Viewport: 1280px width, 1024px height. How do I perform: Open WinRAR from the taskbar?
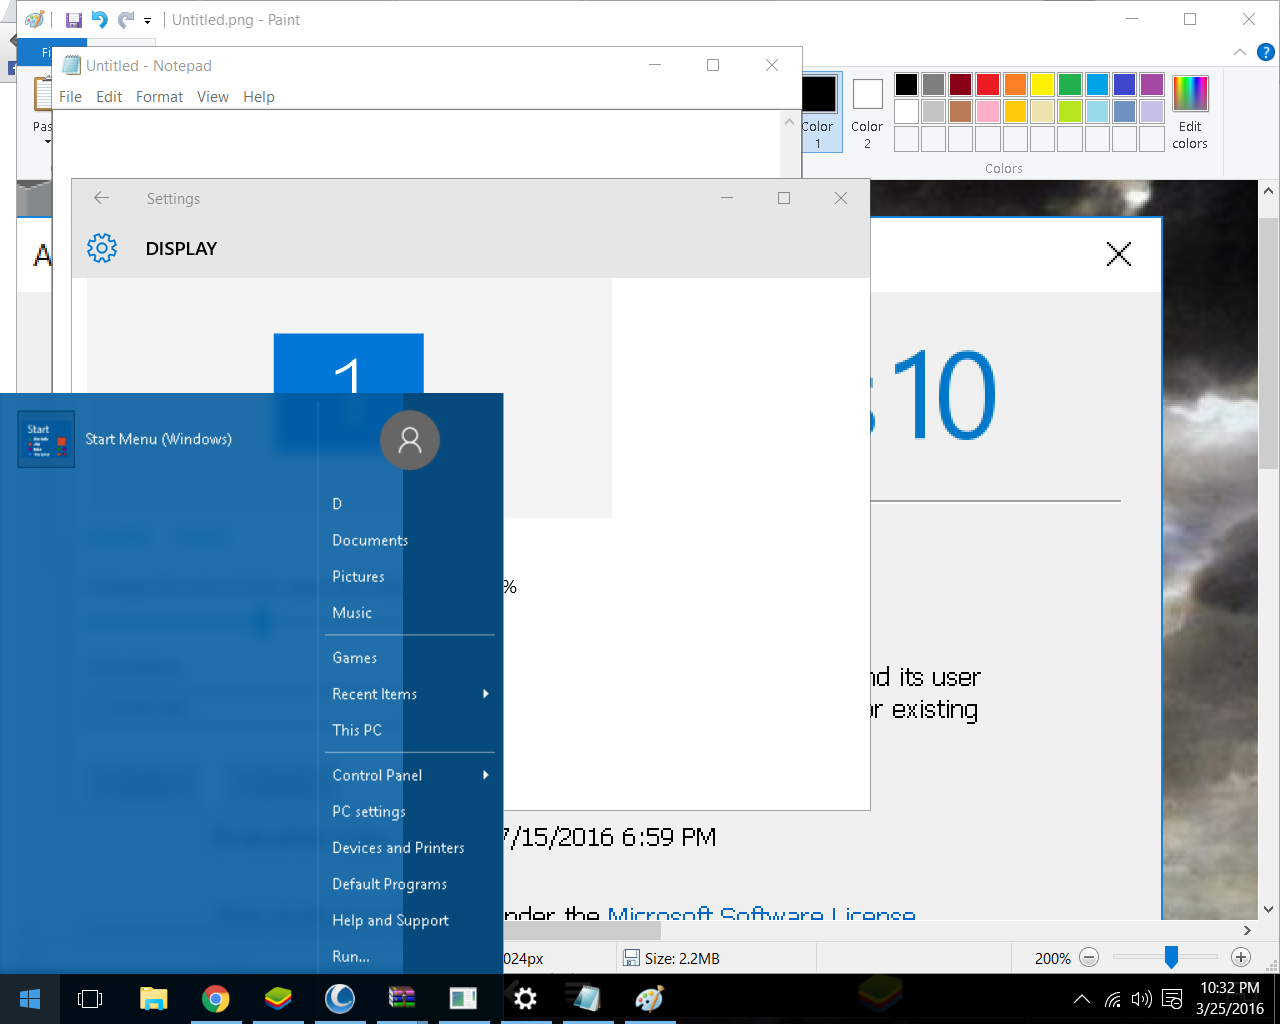(402, 999)
